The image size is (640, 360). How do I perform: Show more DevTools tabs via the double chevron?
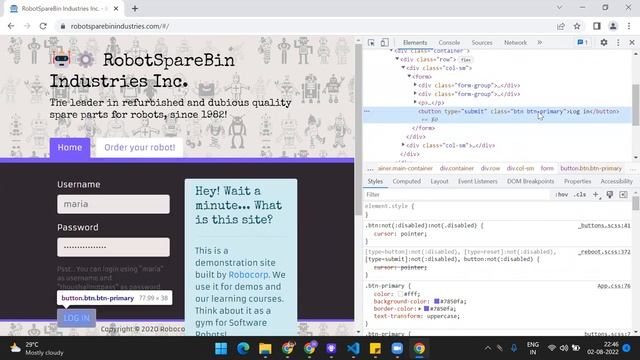pyautogui.click(x=540, y=42)
